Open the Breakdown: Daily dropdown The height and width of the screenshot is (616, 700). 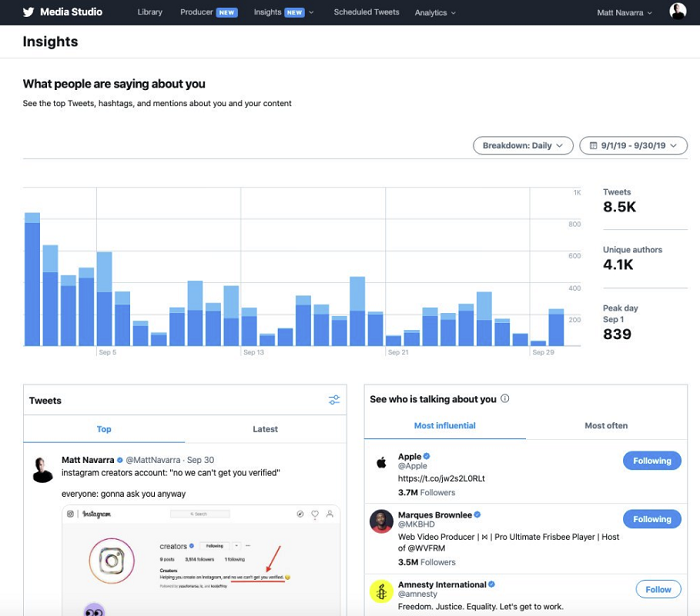pyautogui.click(x=523, y=146)
